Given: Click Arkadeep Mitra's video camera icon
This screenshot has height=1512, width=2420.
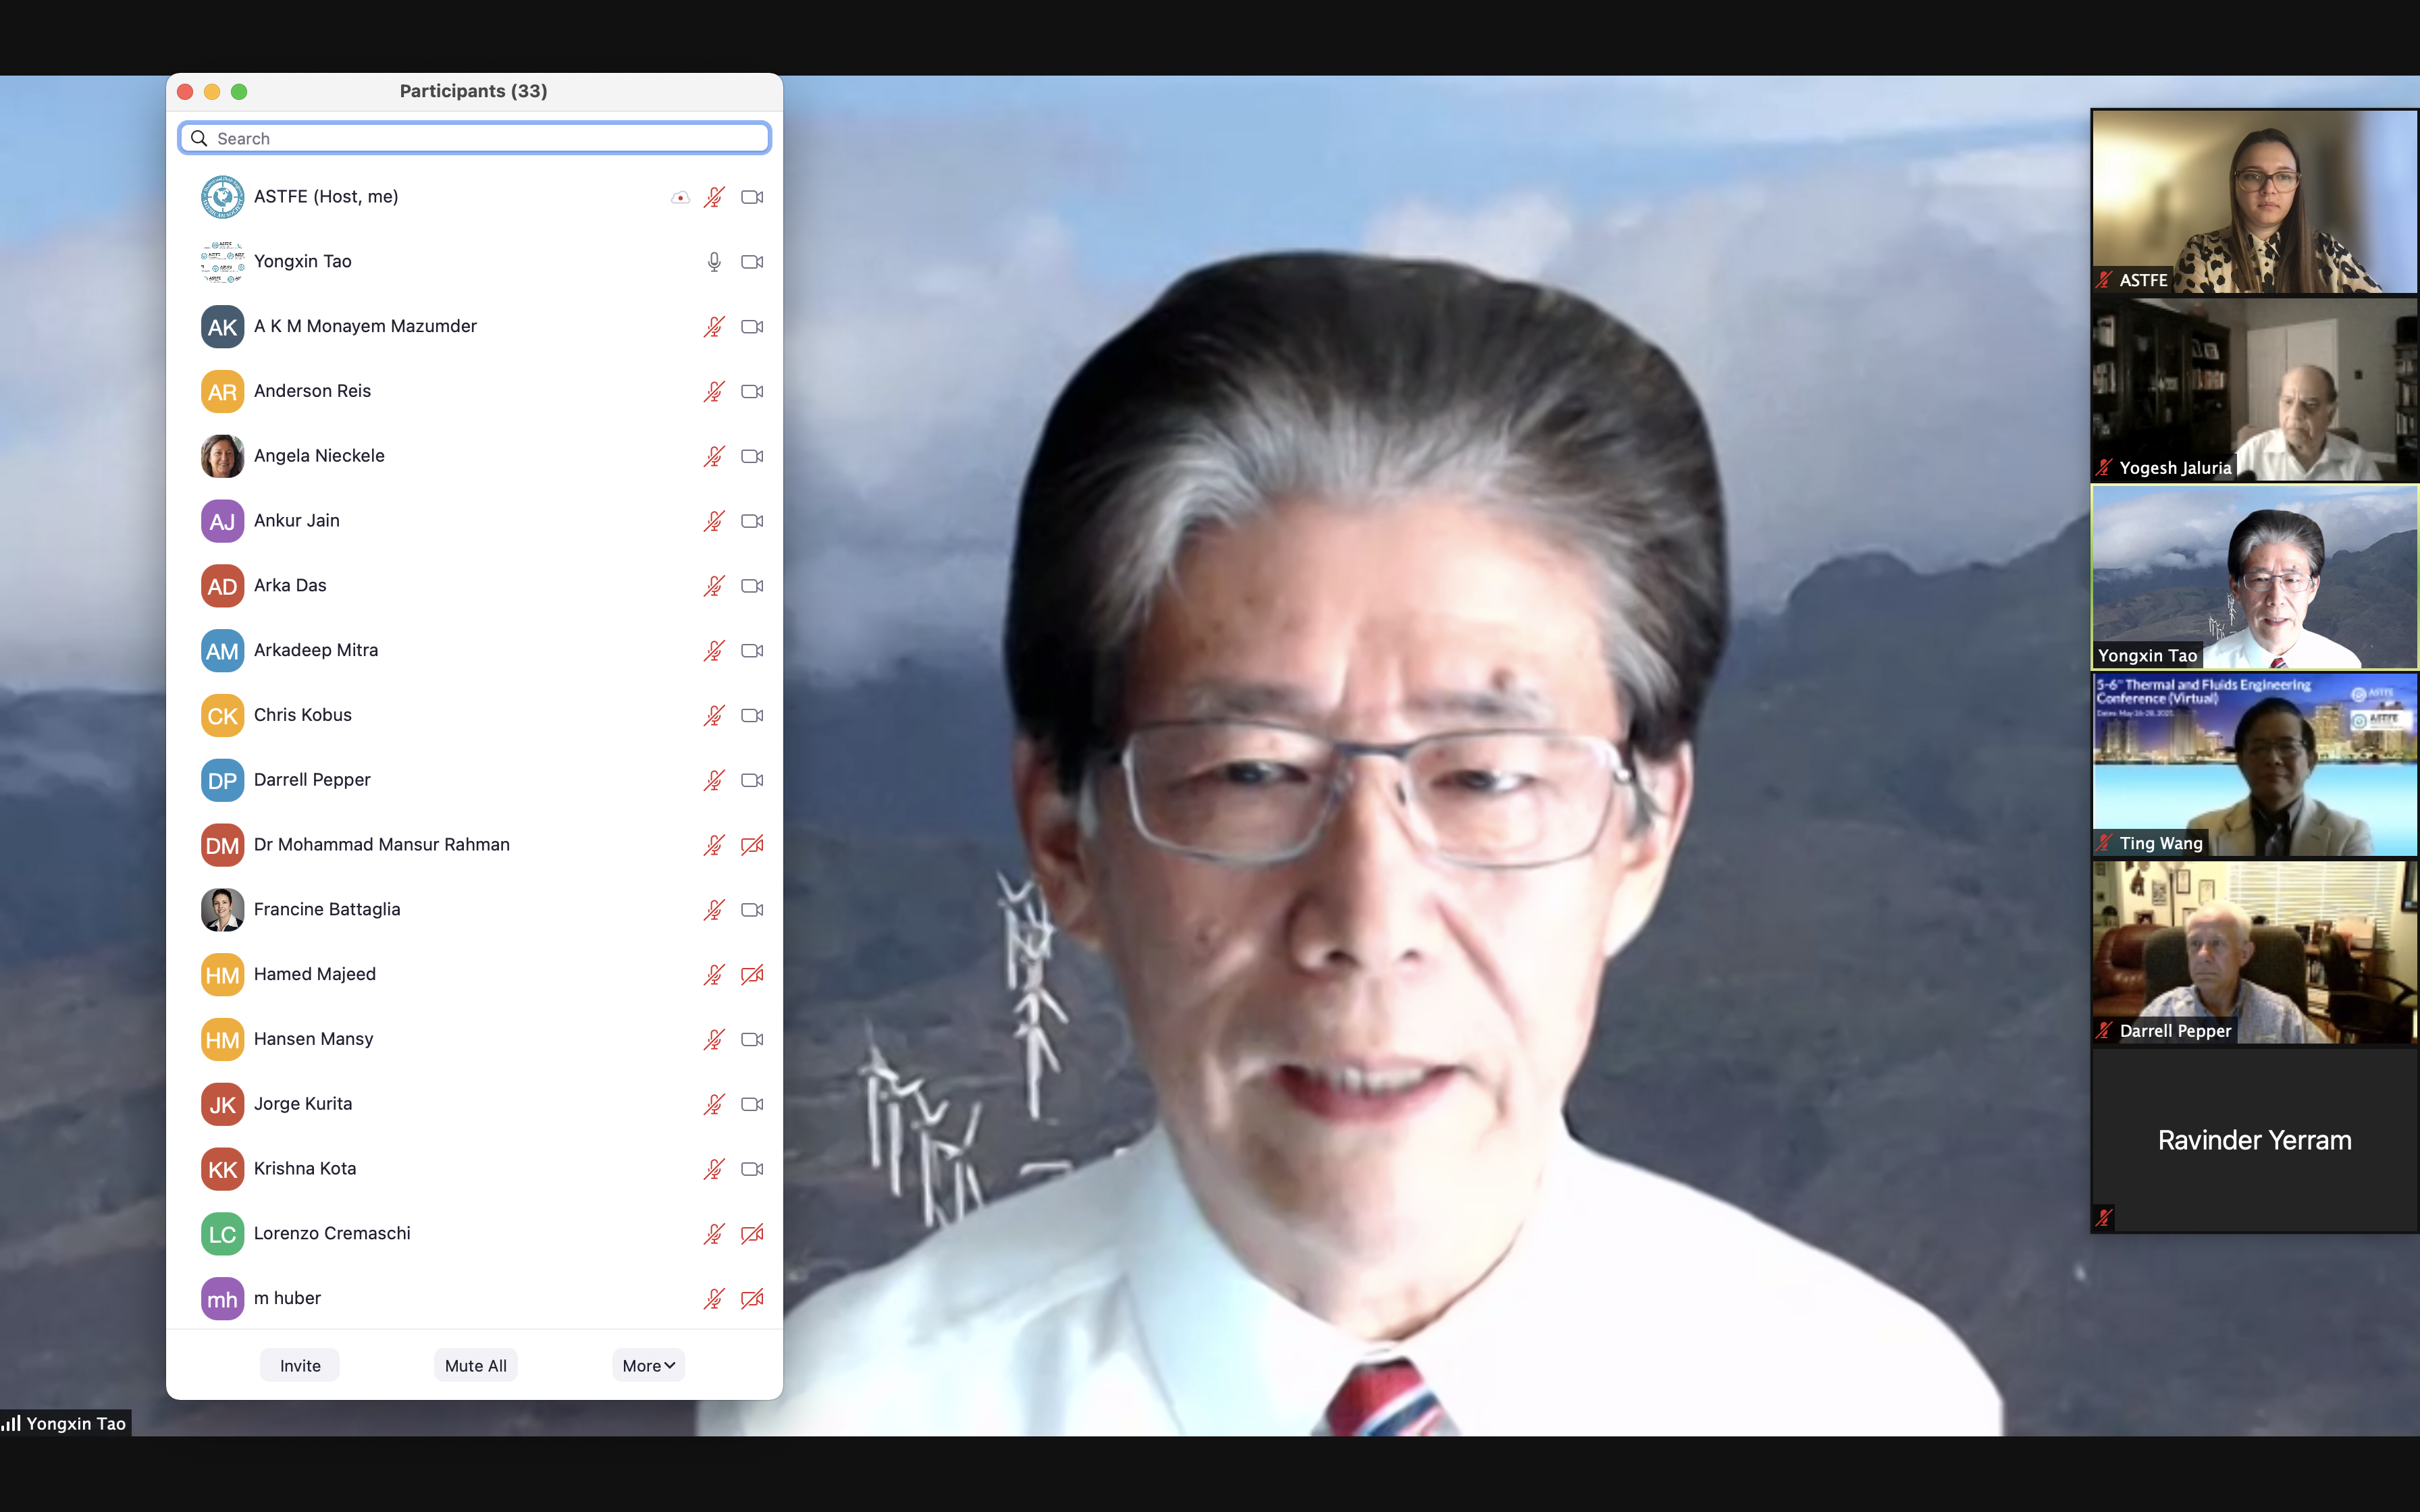Looking at the screenshot, I should pos(752,651).
